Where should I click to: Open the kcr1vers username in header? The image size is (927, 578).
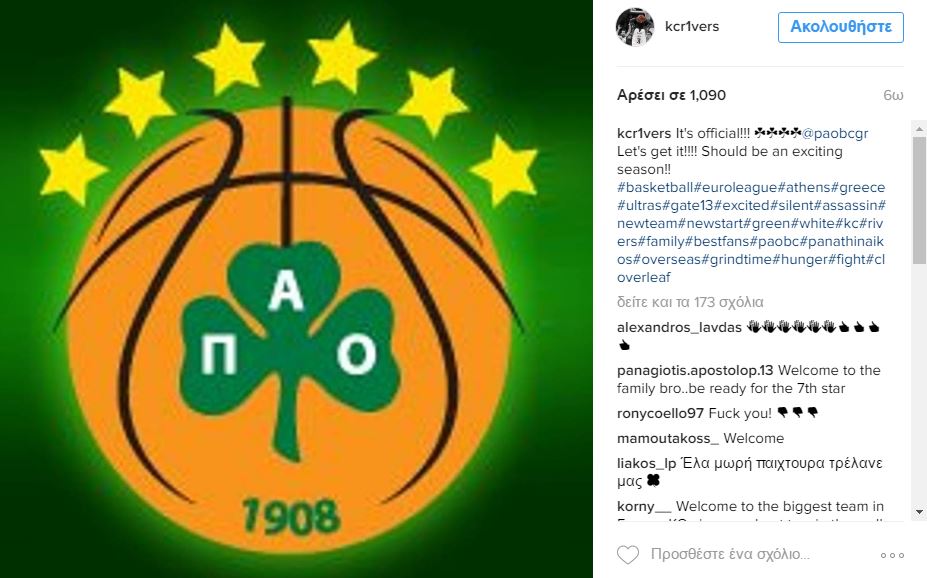coord(692,27)
